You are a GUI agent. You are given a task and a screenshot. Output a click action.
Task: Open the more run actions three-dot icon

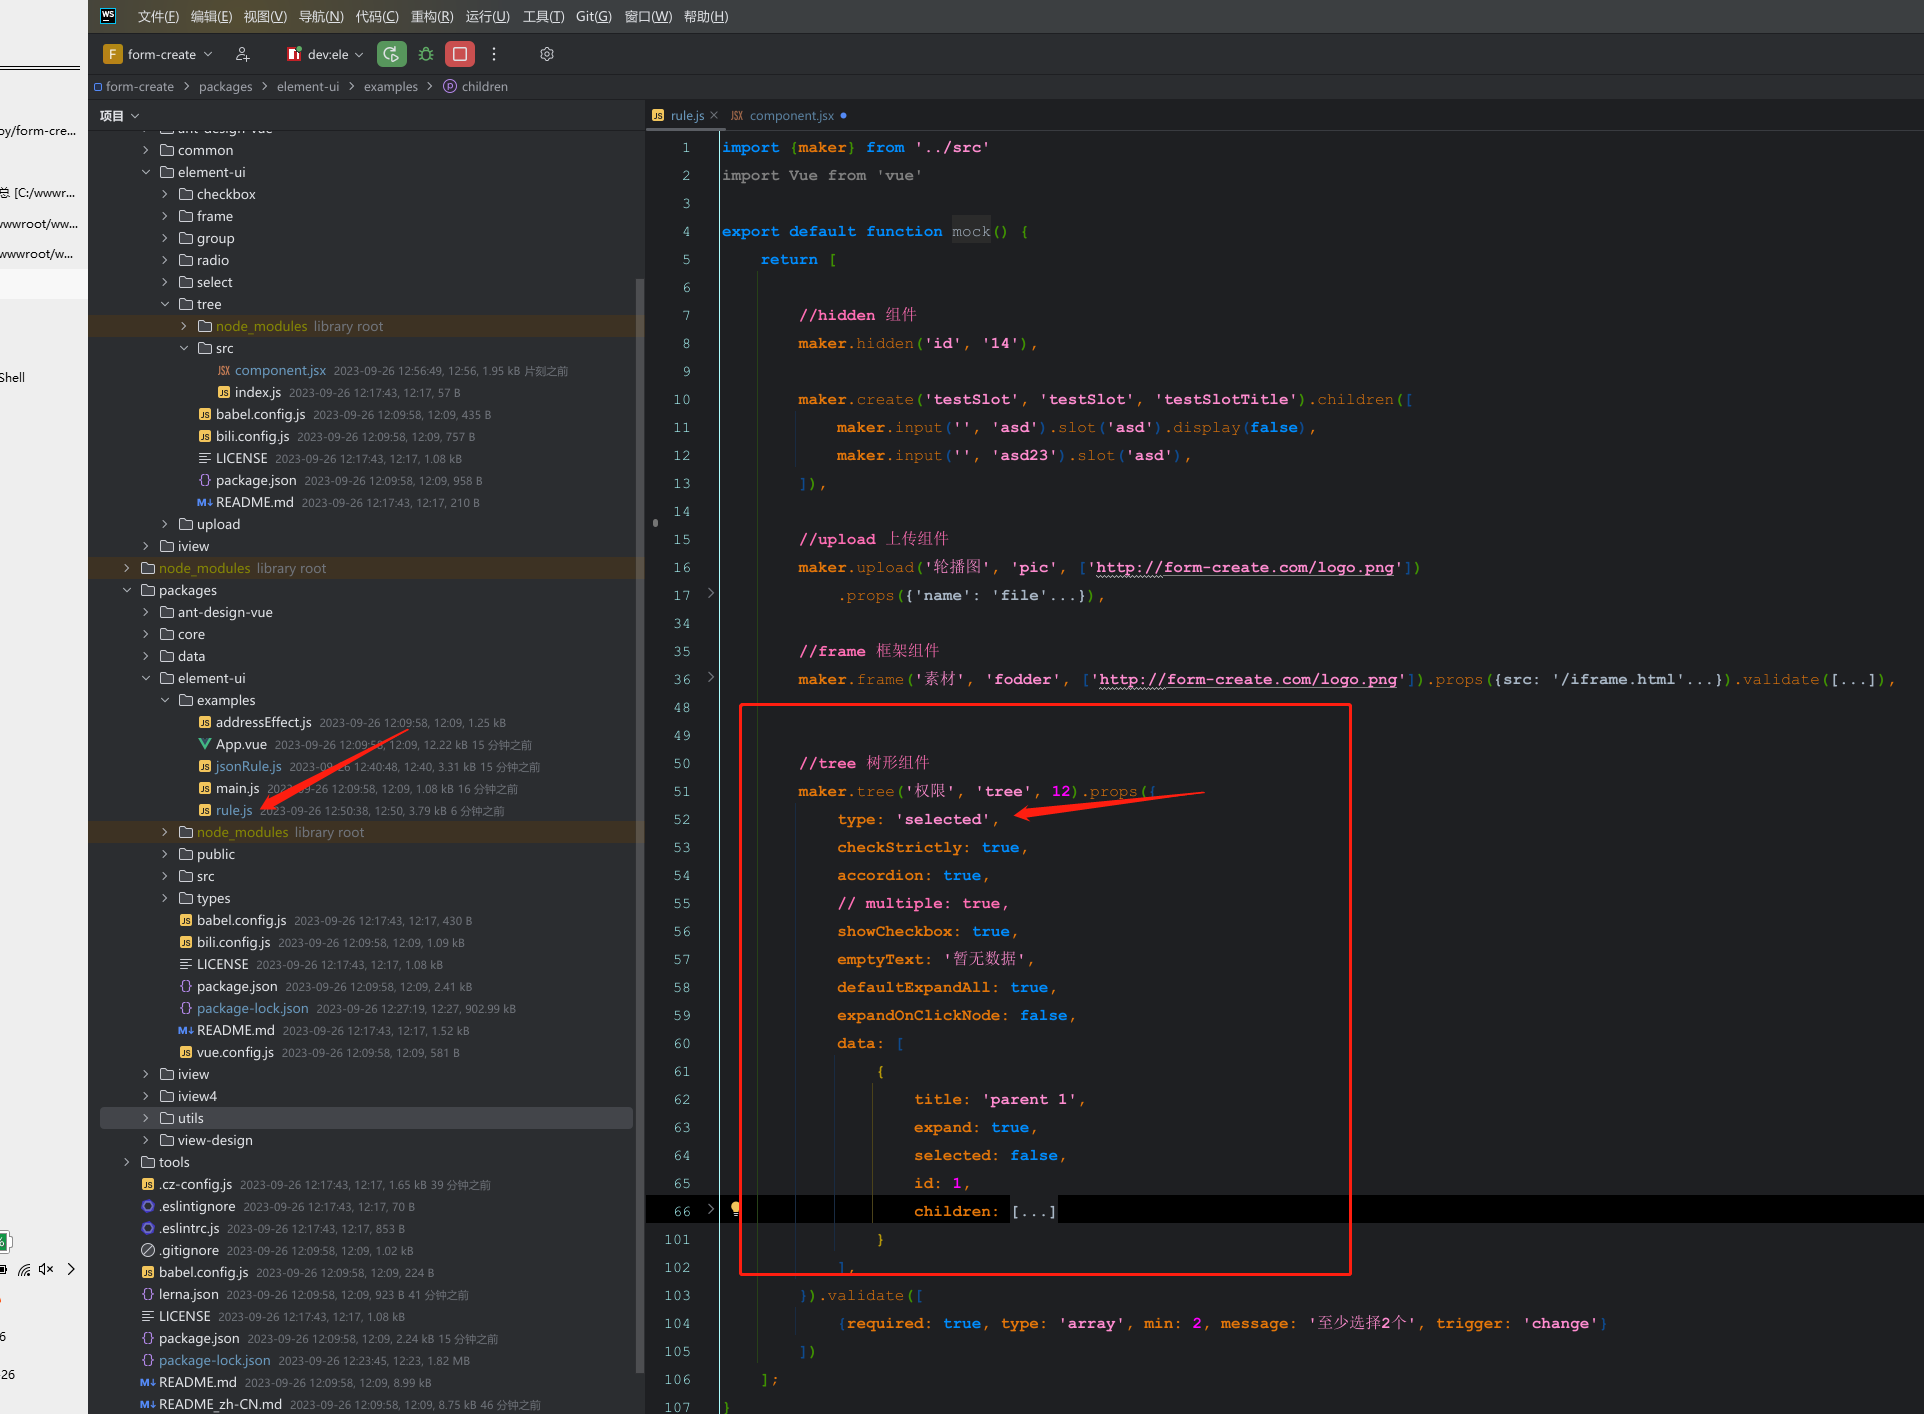tap(493, 54)
